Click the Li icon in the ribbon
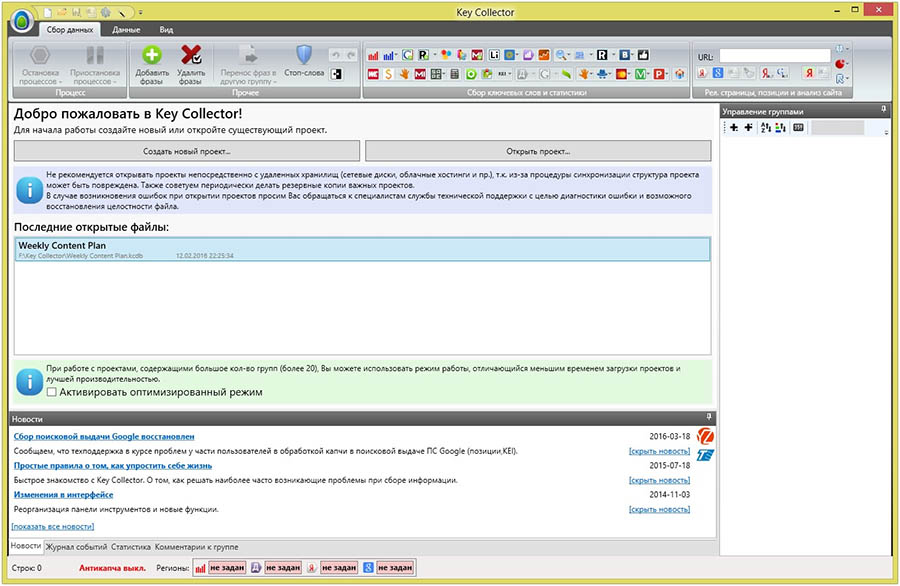This screenshot has width=900, height=586. (494, 55)
